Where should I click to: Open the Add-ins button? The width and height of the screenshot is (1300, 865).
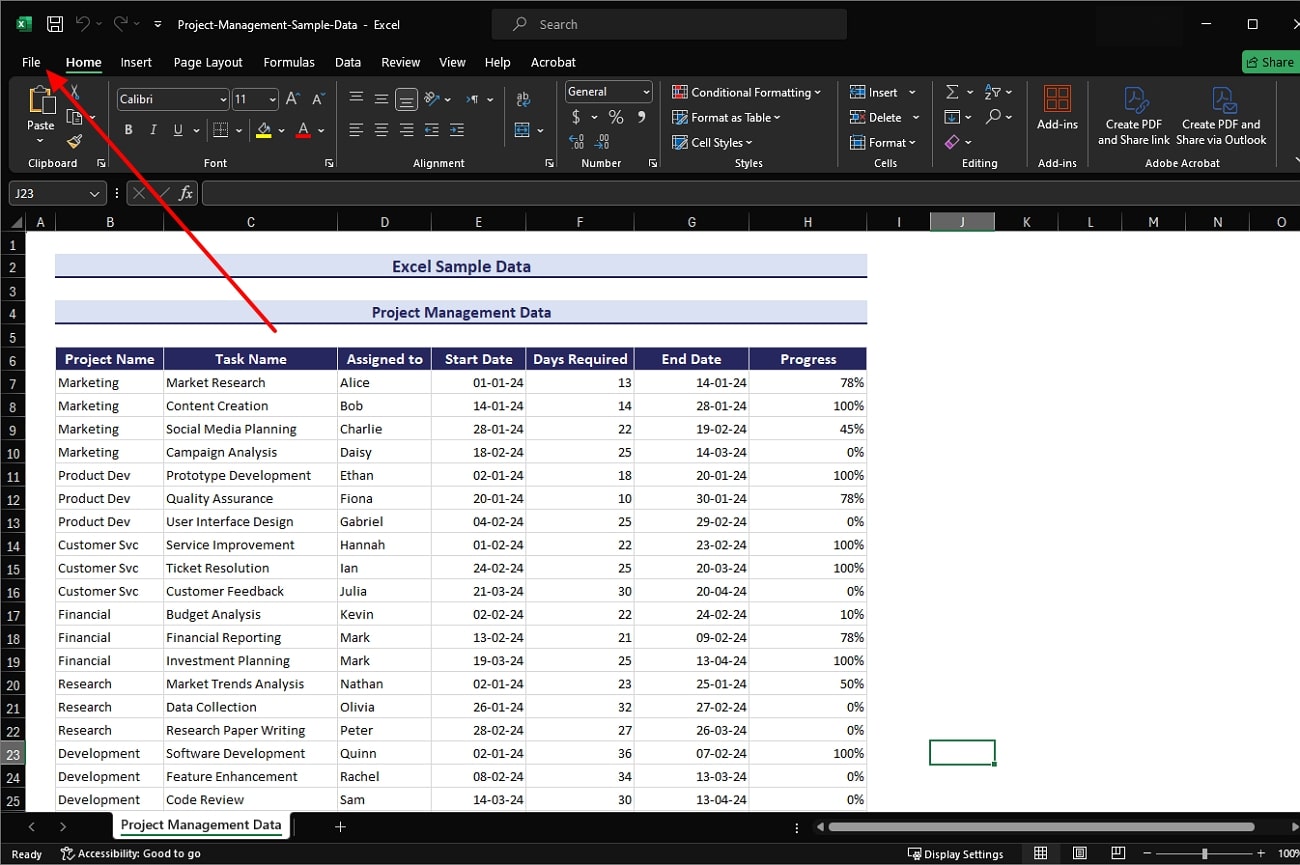[x=1057, y=109]
